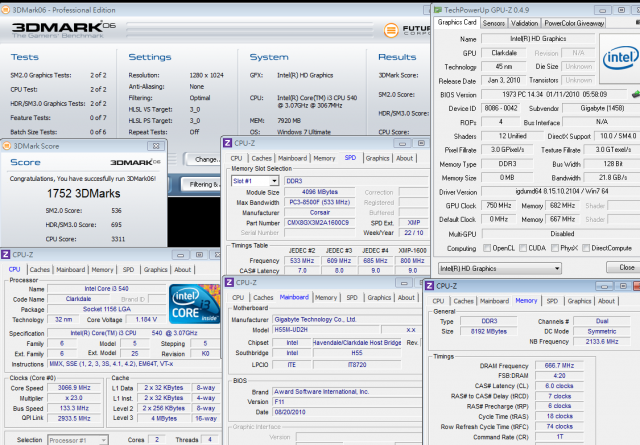Close the 3DMark Score dialog
The width and height of the screenshot is (640, 445).
[156, 146]
